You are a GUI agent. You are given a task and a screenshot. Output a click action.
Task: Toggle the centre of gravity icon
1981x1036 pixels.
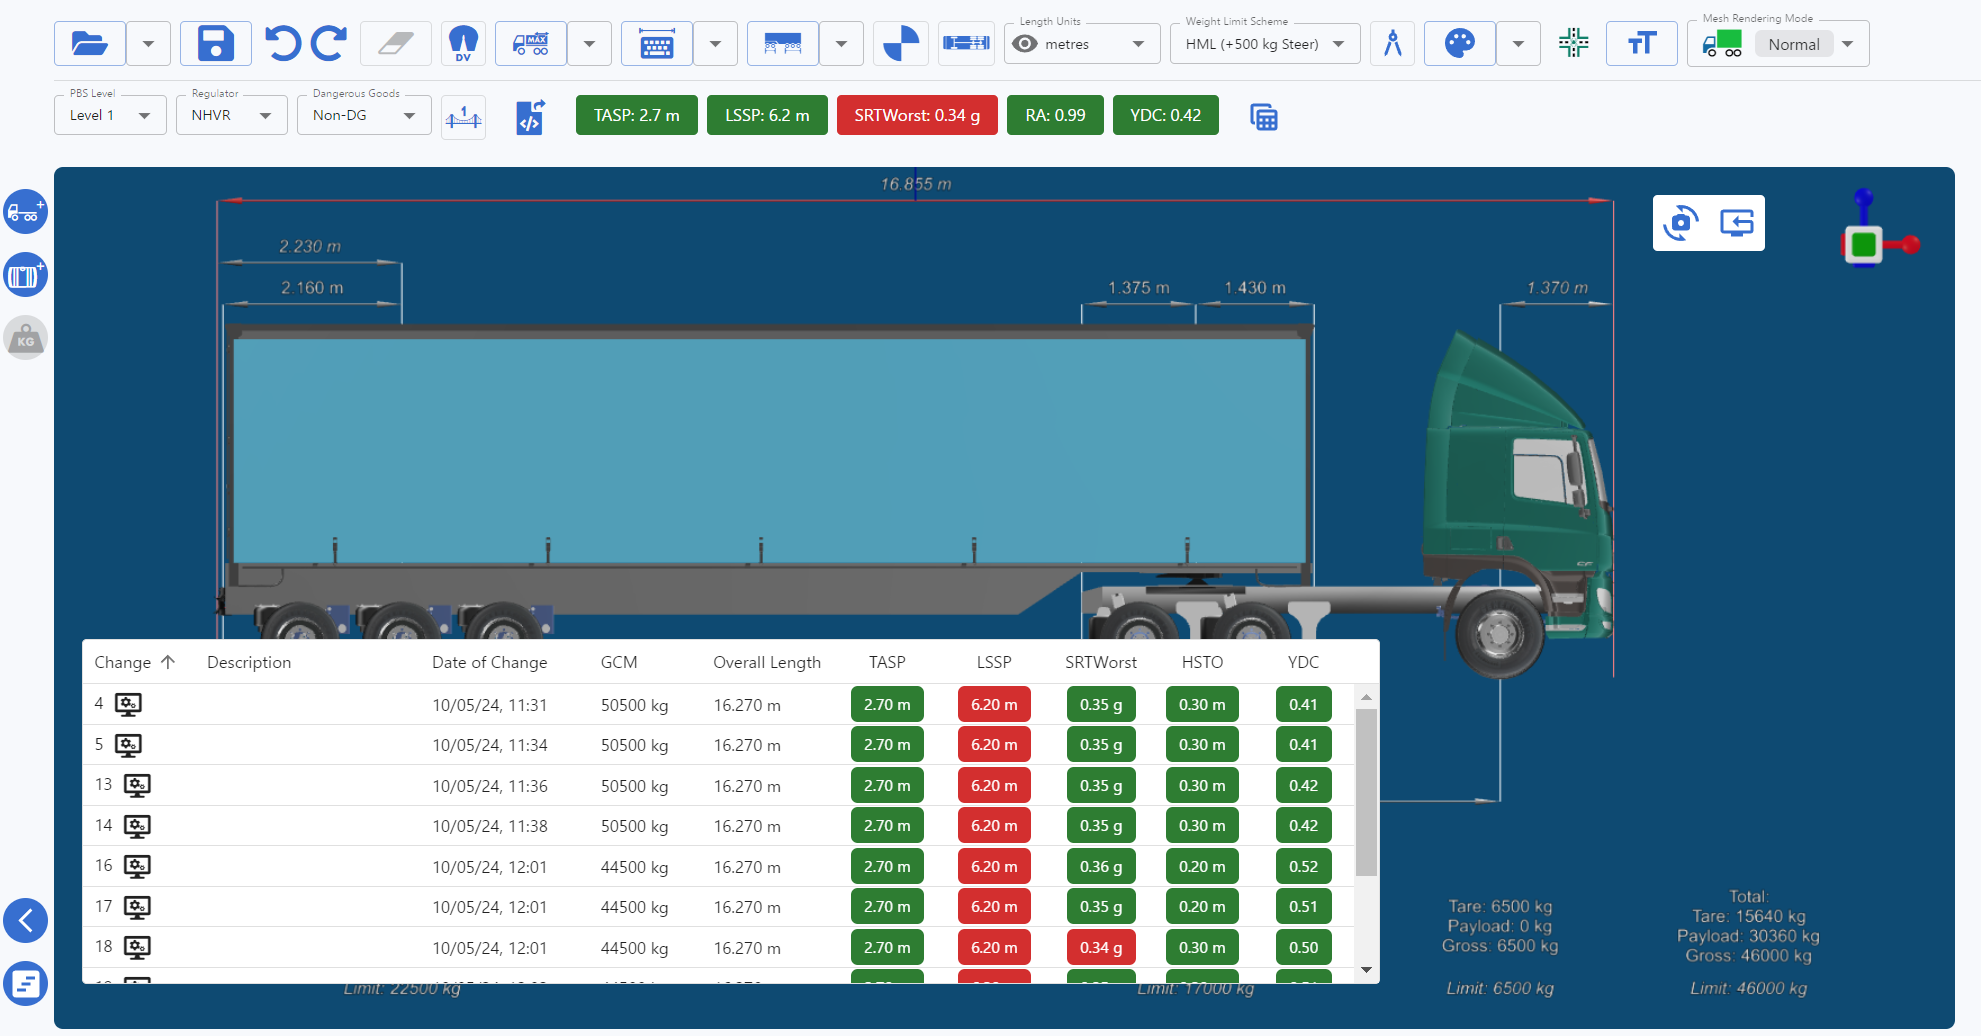coord(901,44)
